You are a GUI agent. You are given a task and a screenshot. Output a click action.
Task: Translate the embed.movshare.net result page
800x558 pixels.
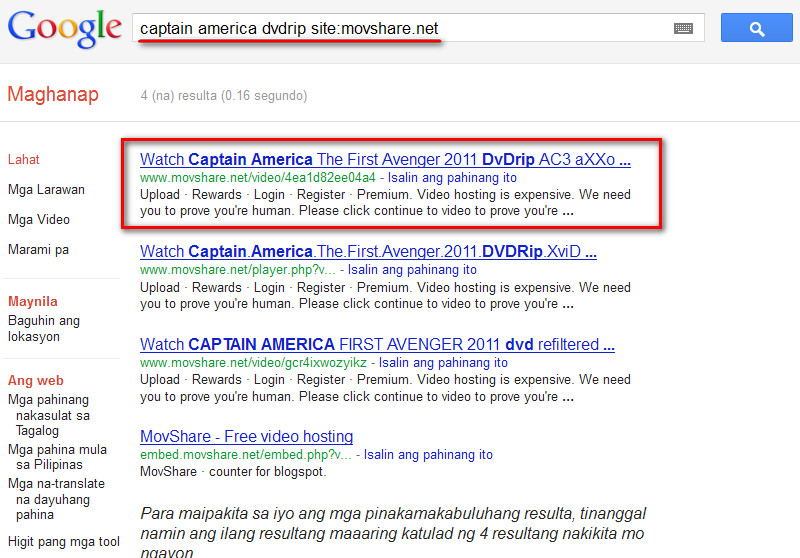click(428, 454)
